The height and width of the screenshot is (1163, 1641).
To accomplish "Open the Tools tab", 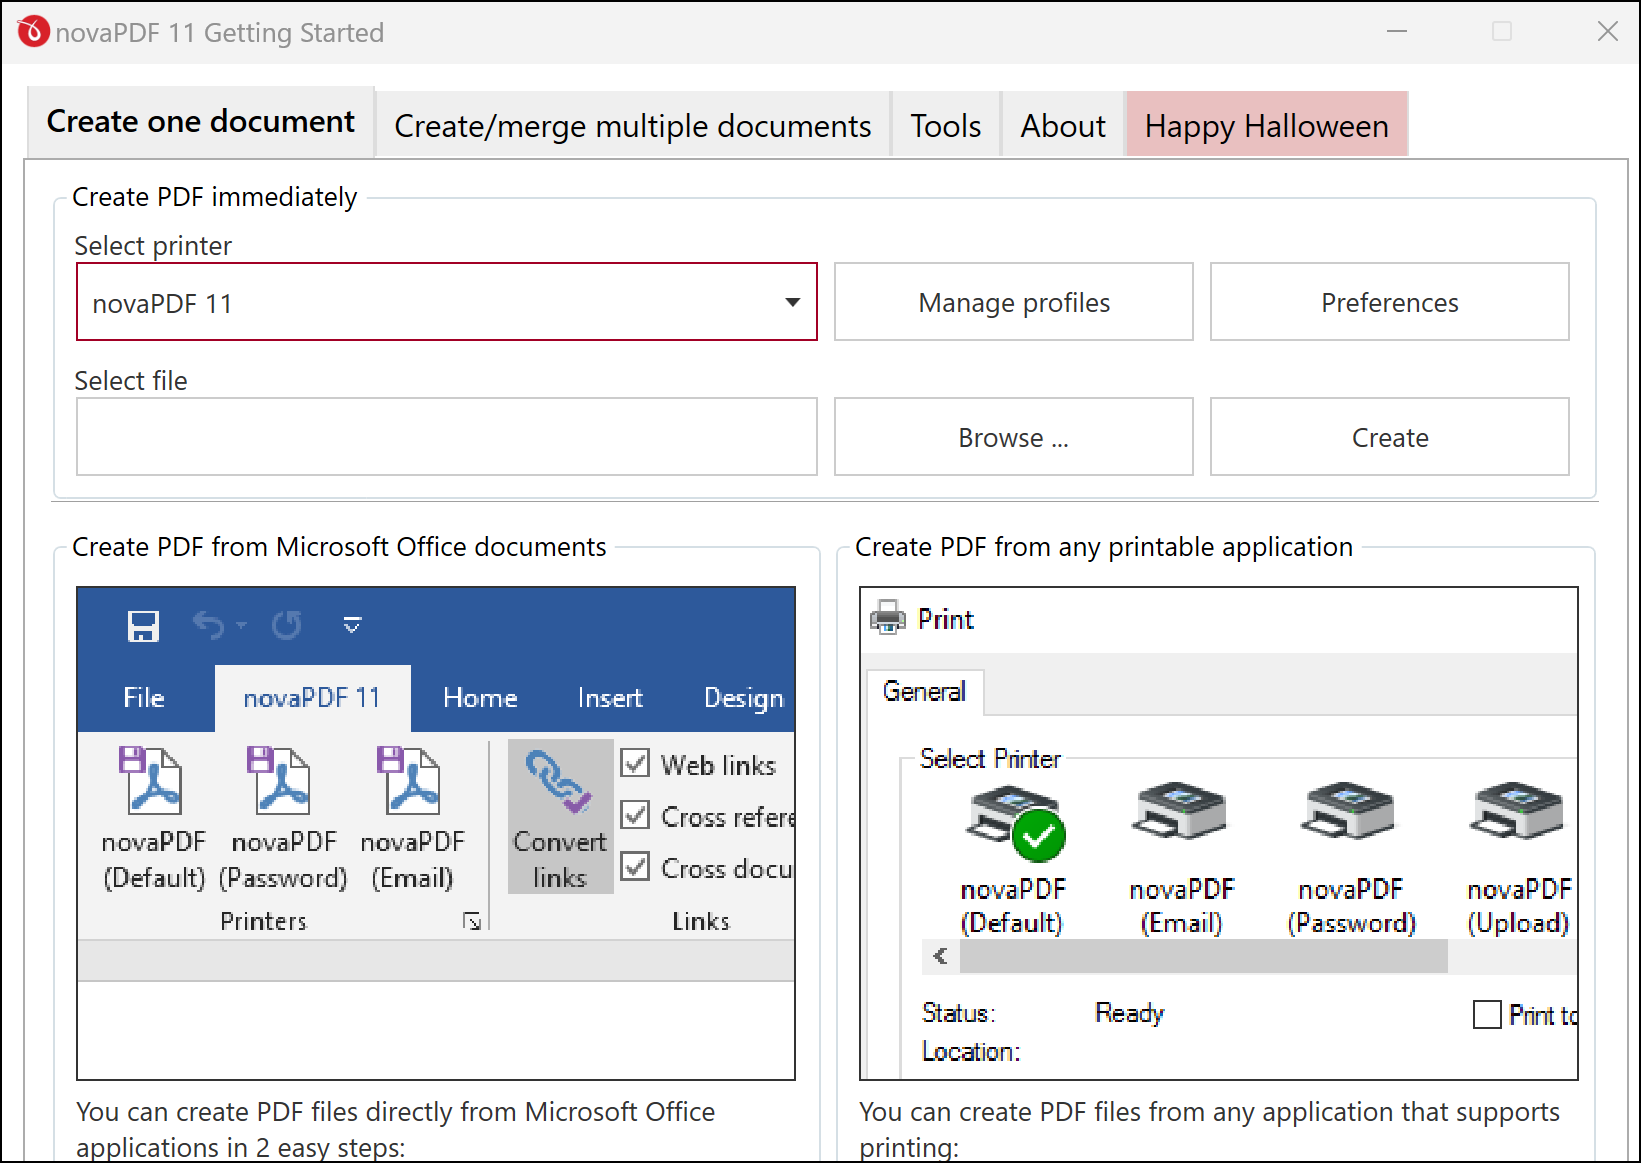I will [946, 126].
